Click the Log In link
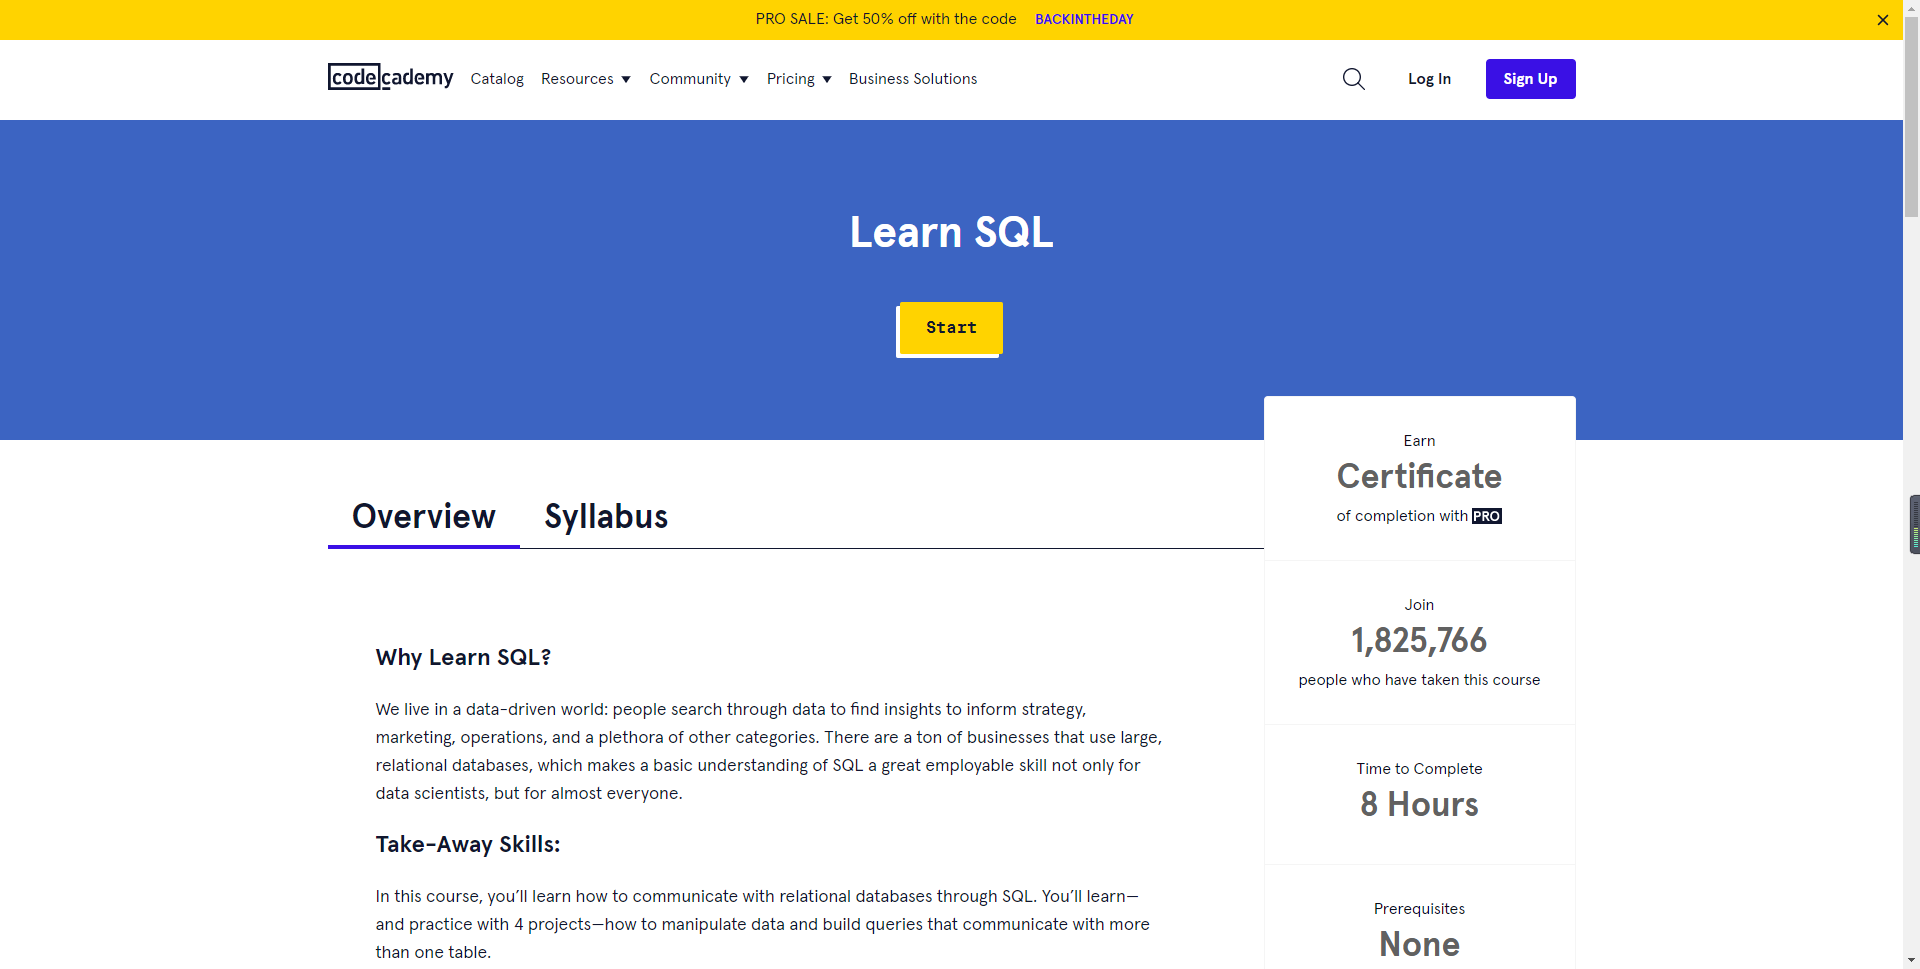Viewport: 1920px width, 969px height. (x=1429, y=79)
